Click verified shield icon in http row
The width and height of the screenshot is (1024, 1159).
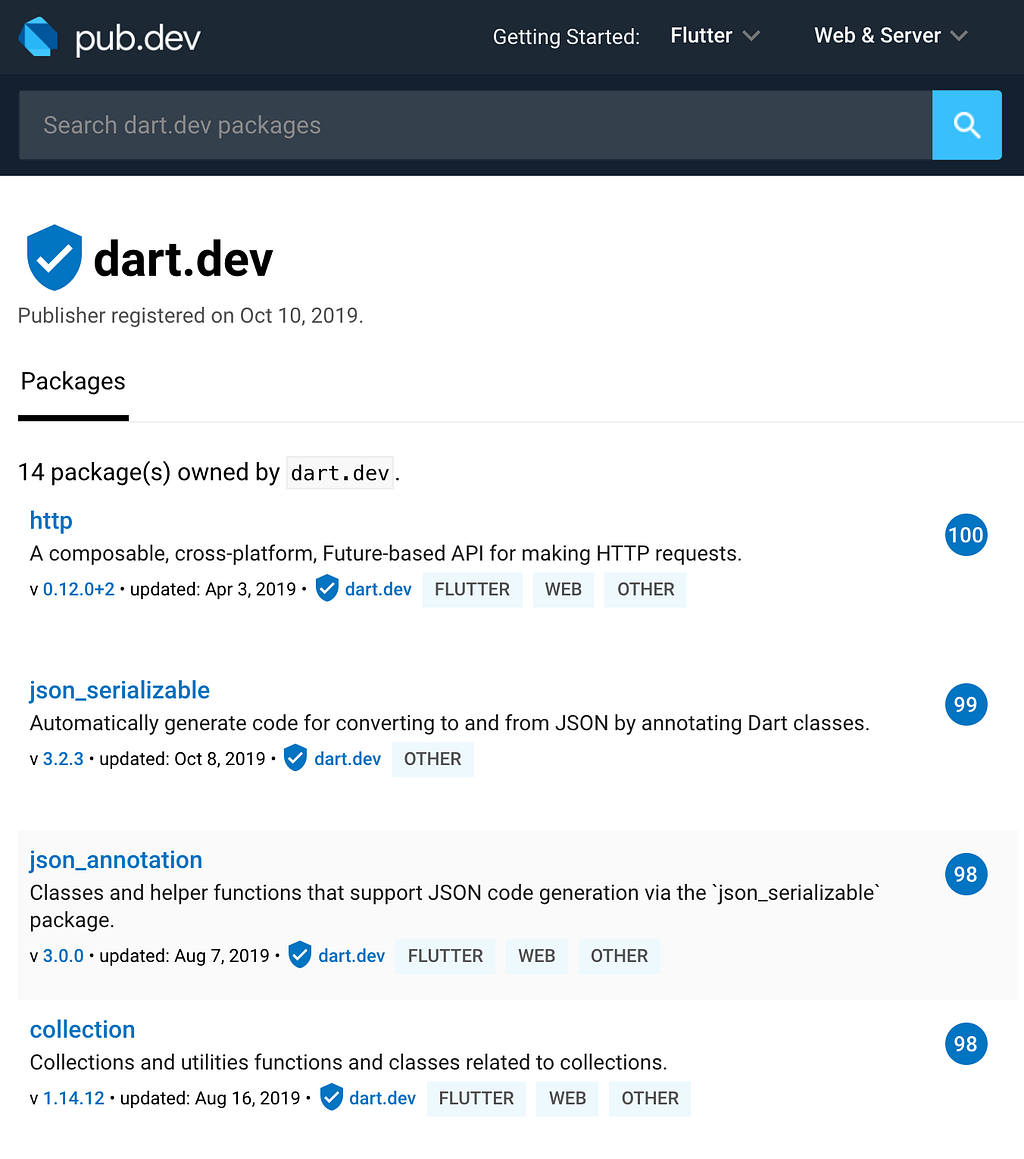tap(327, 588)
